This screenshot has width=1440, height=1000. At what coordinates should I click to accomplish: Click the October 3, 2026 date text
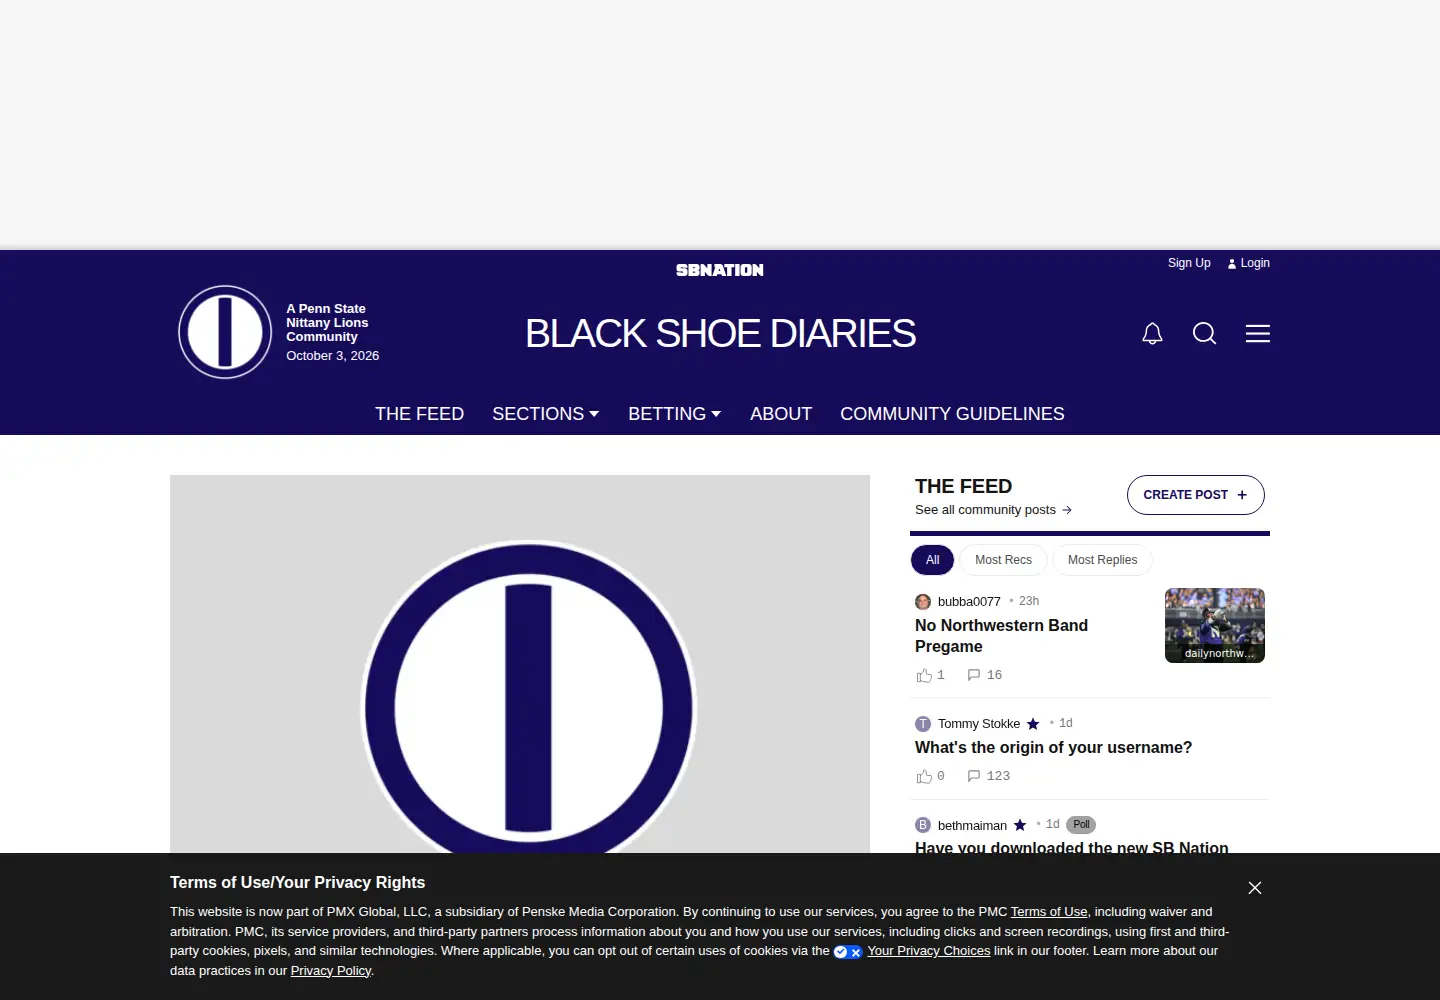pos(333,356)
